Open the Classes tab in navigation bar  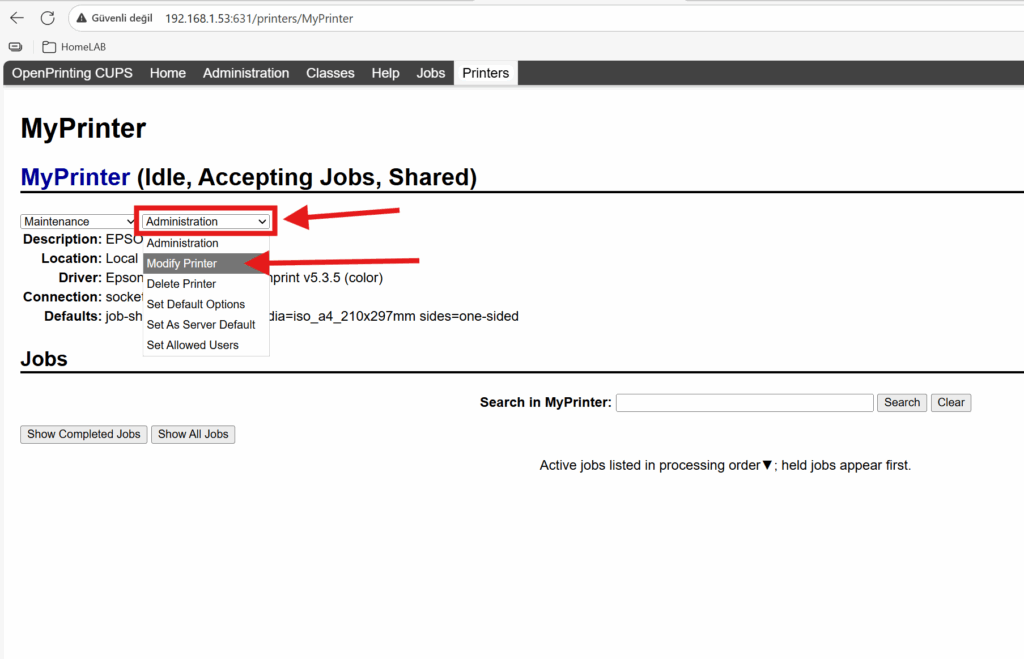pos(330,73)
